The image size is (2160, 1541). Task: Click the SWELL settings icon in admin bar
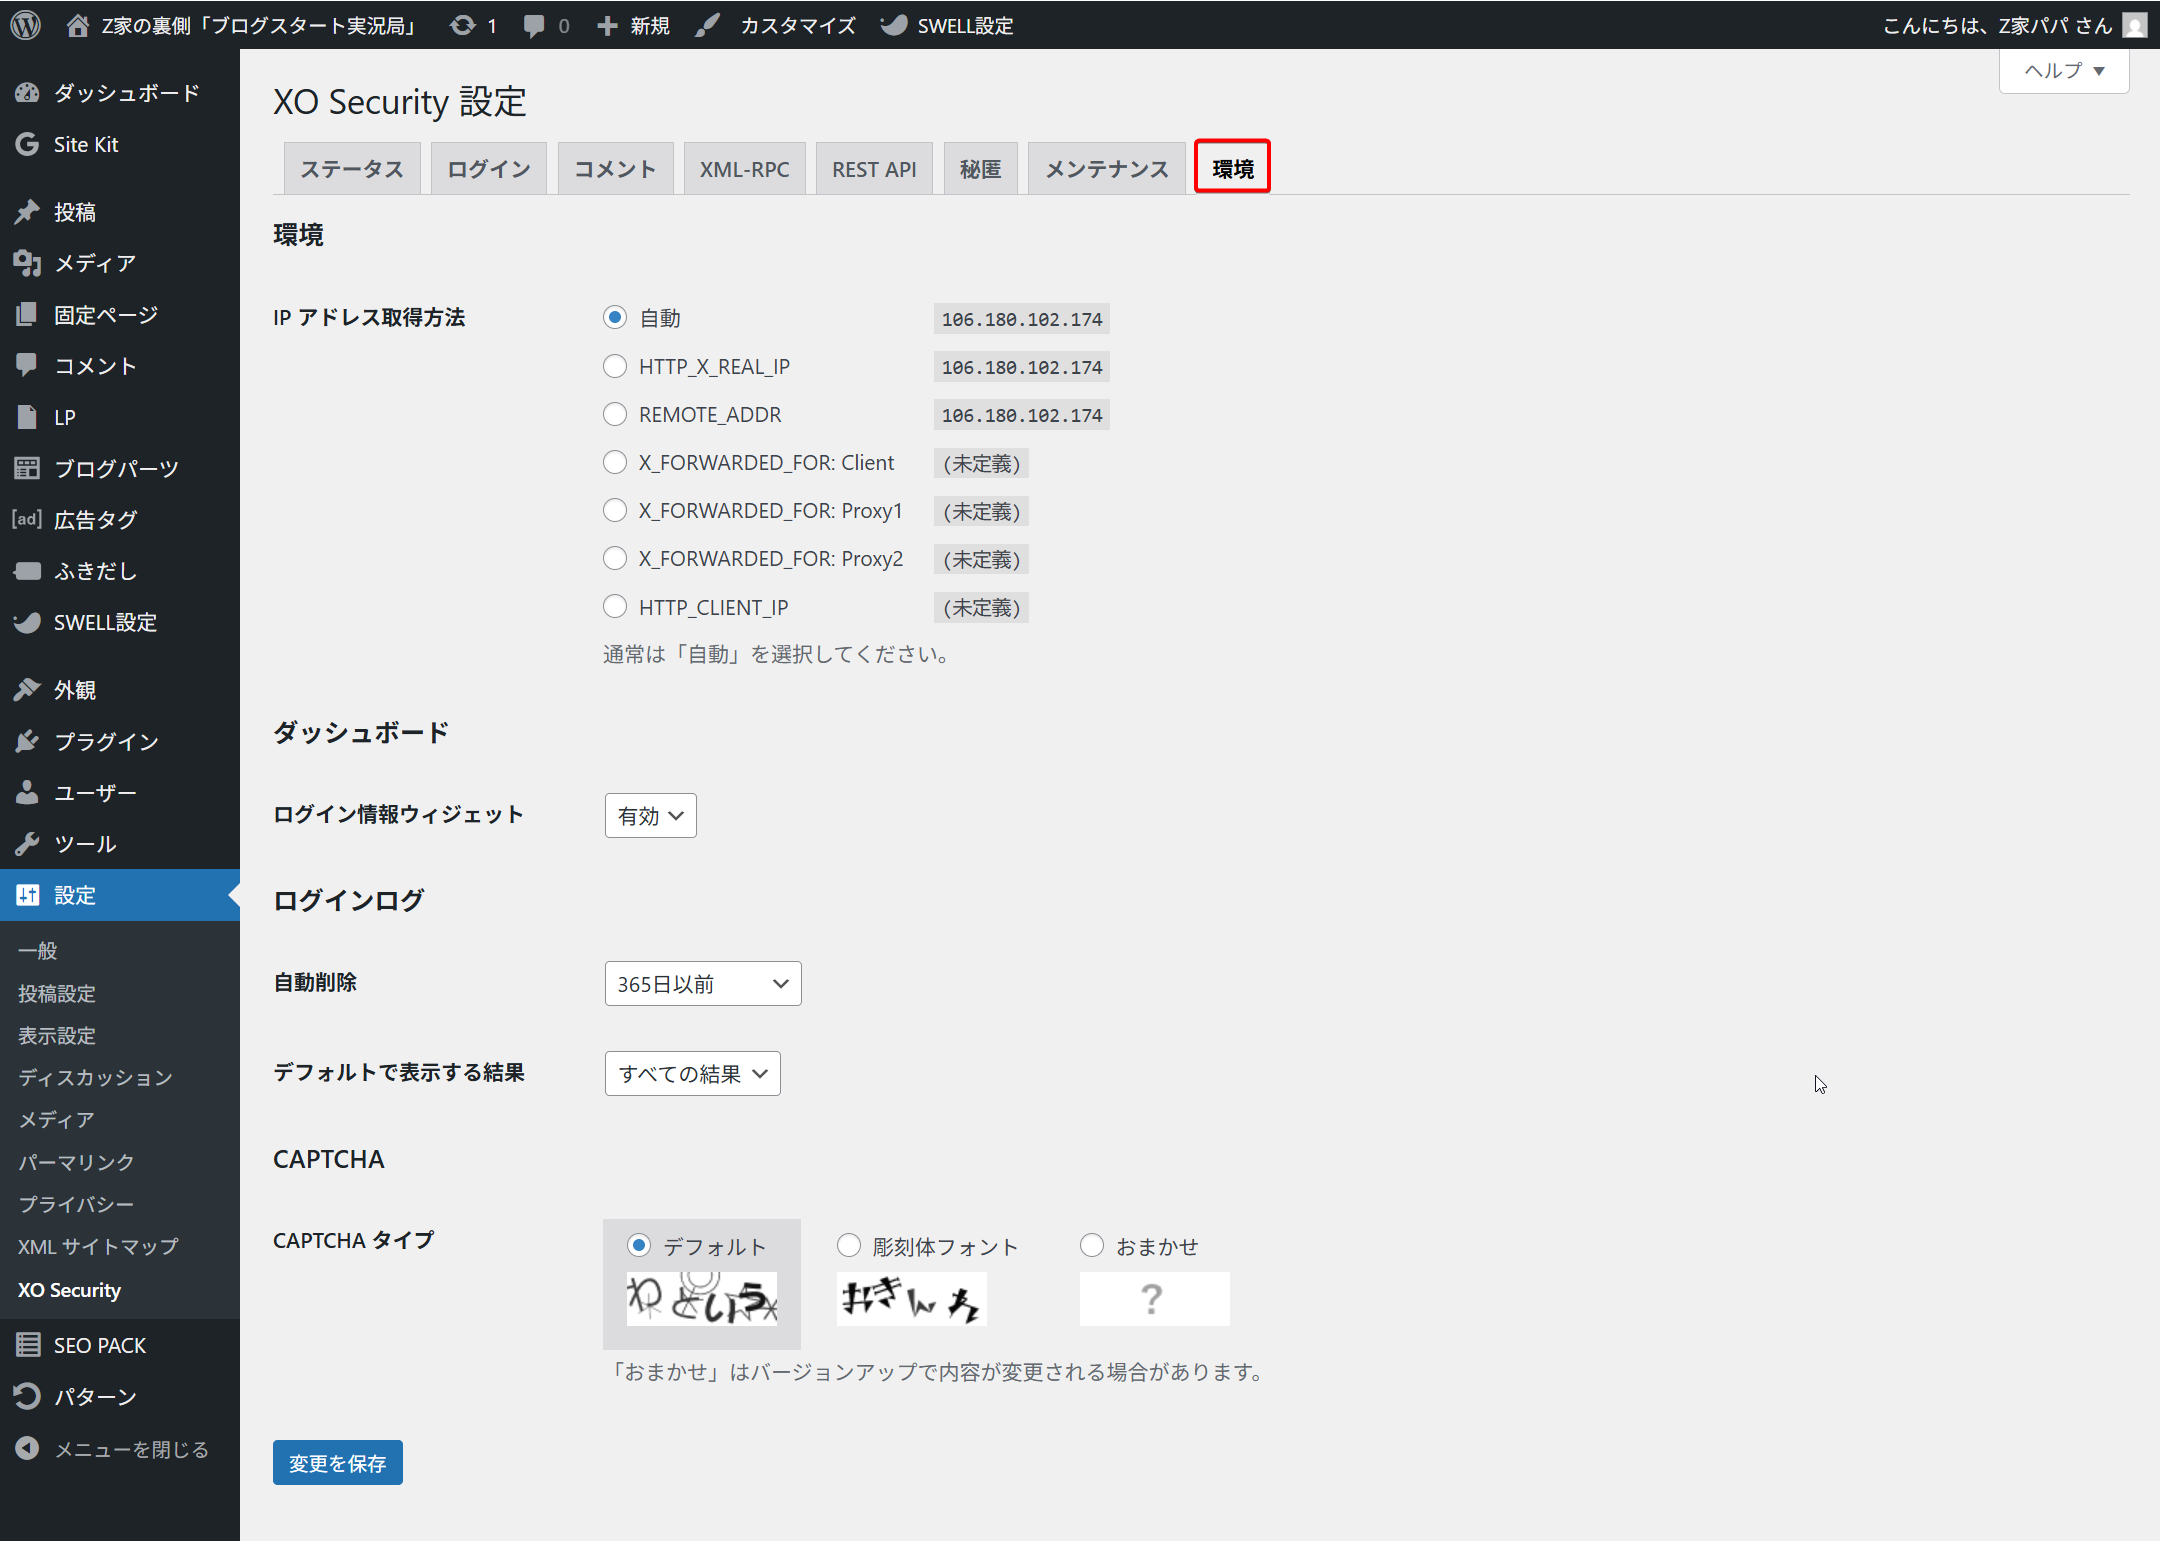[x=893, y=25]
